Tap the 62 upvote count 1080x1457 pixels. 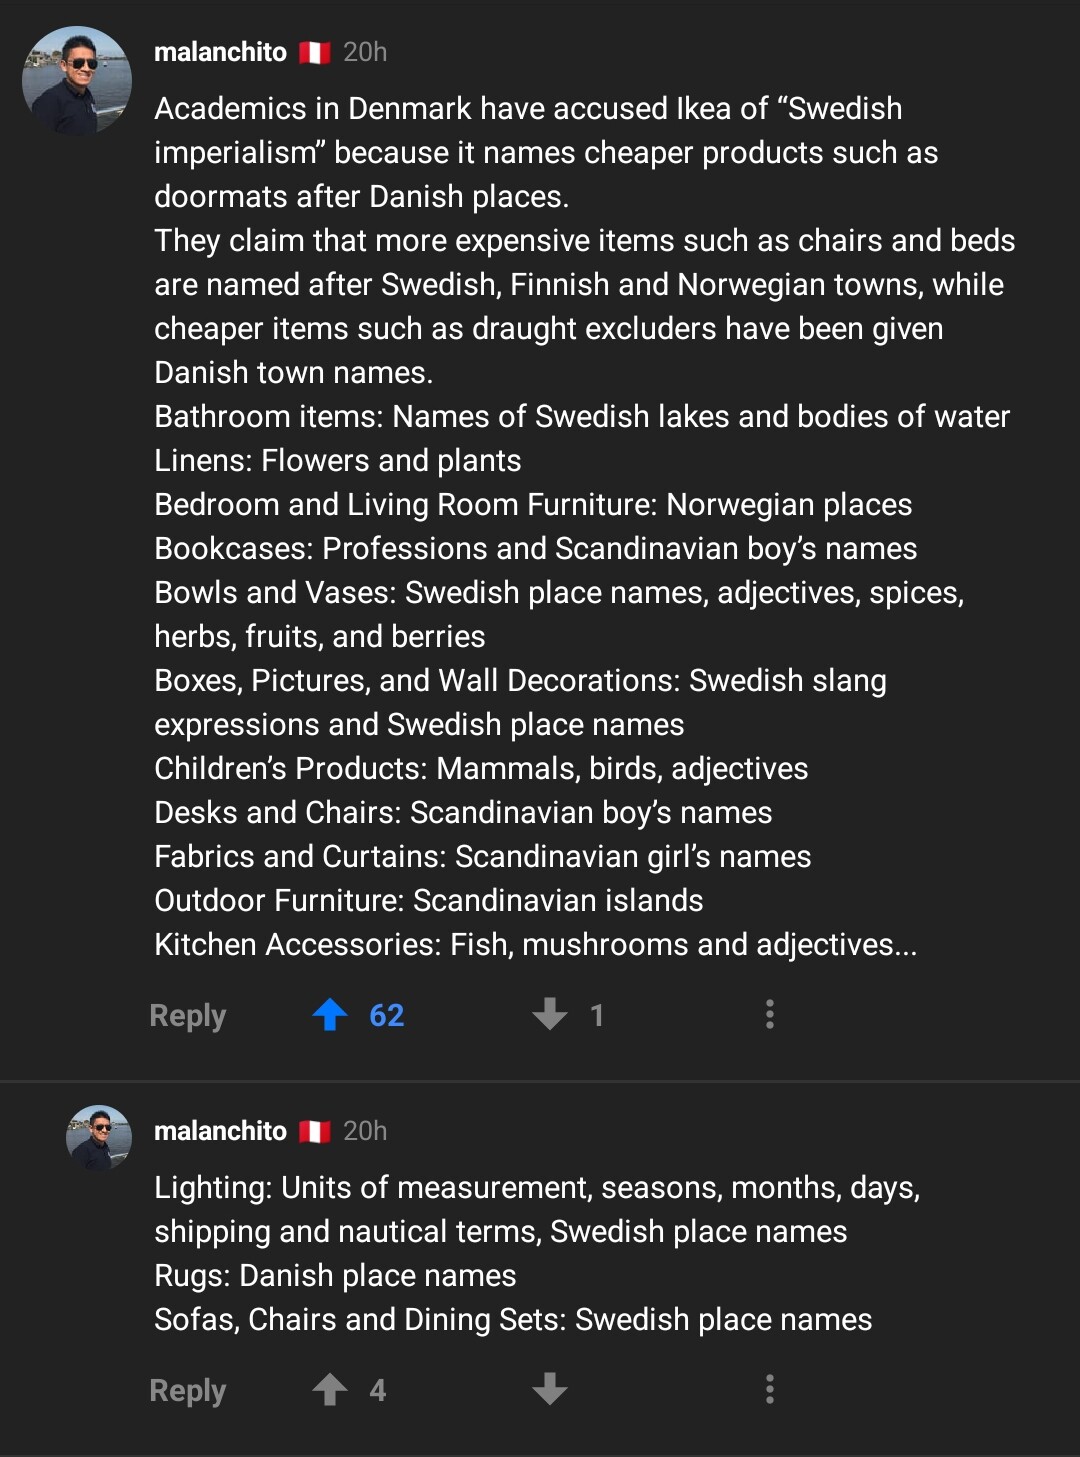point(387,1016)
